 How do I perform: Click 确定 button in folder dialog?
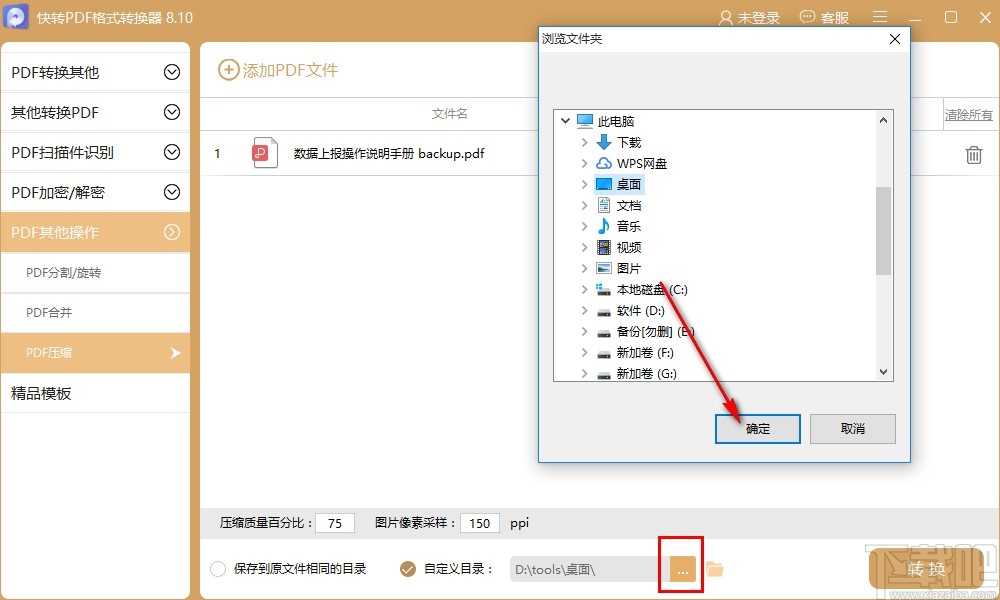[758, 429]
